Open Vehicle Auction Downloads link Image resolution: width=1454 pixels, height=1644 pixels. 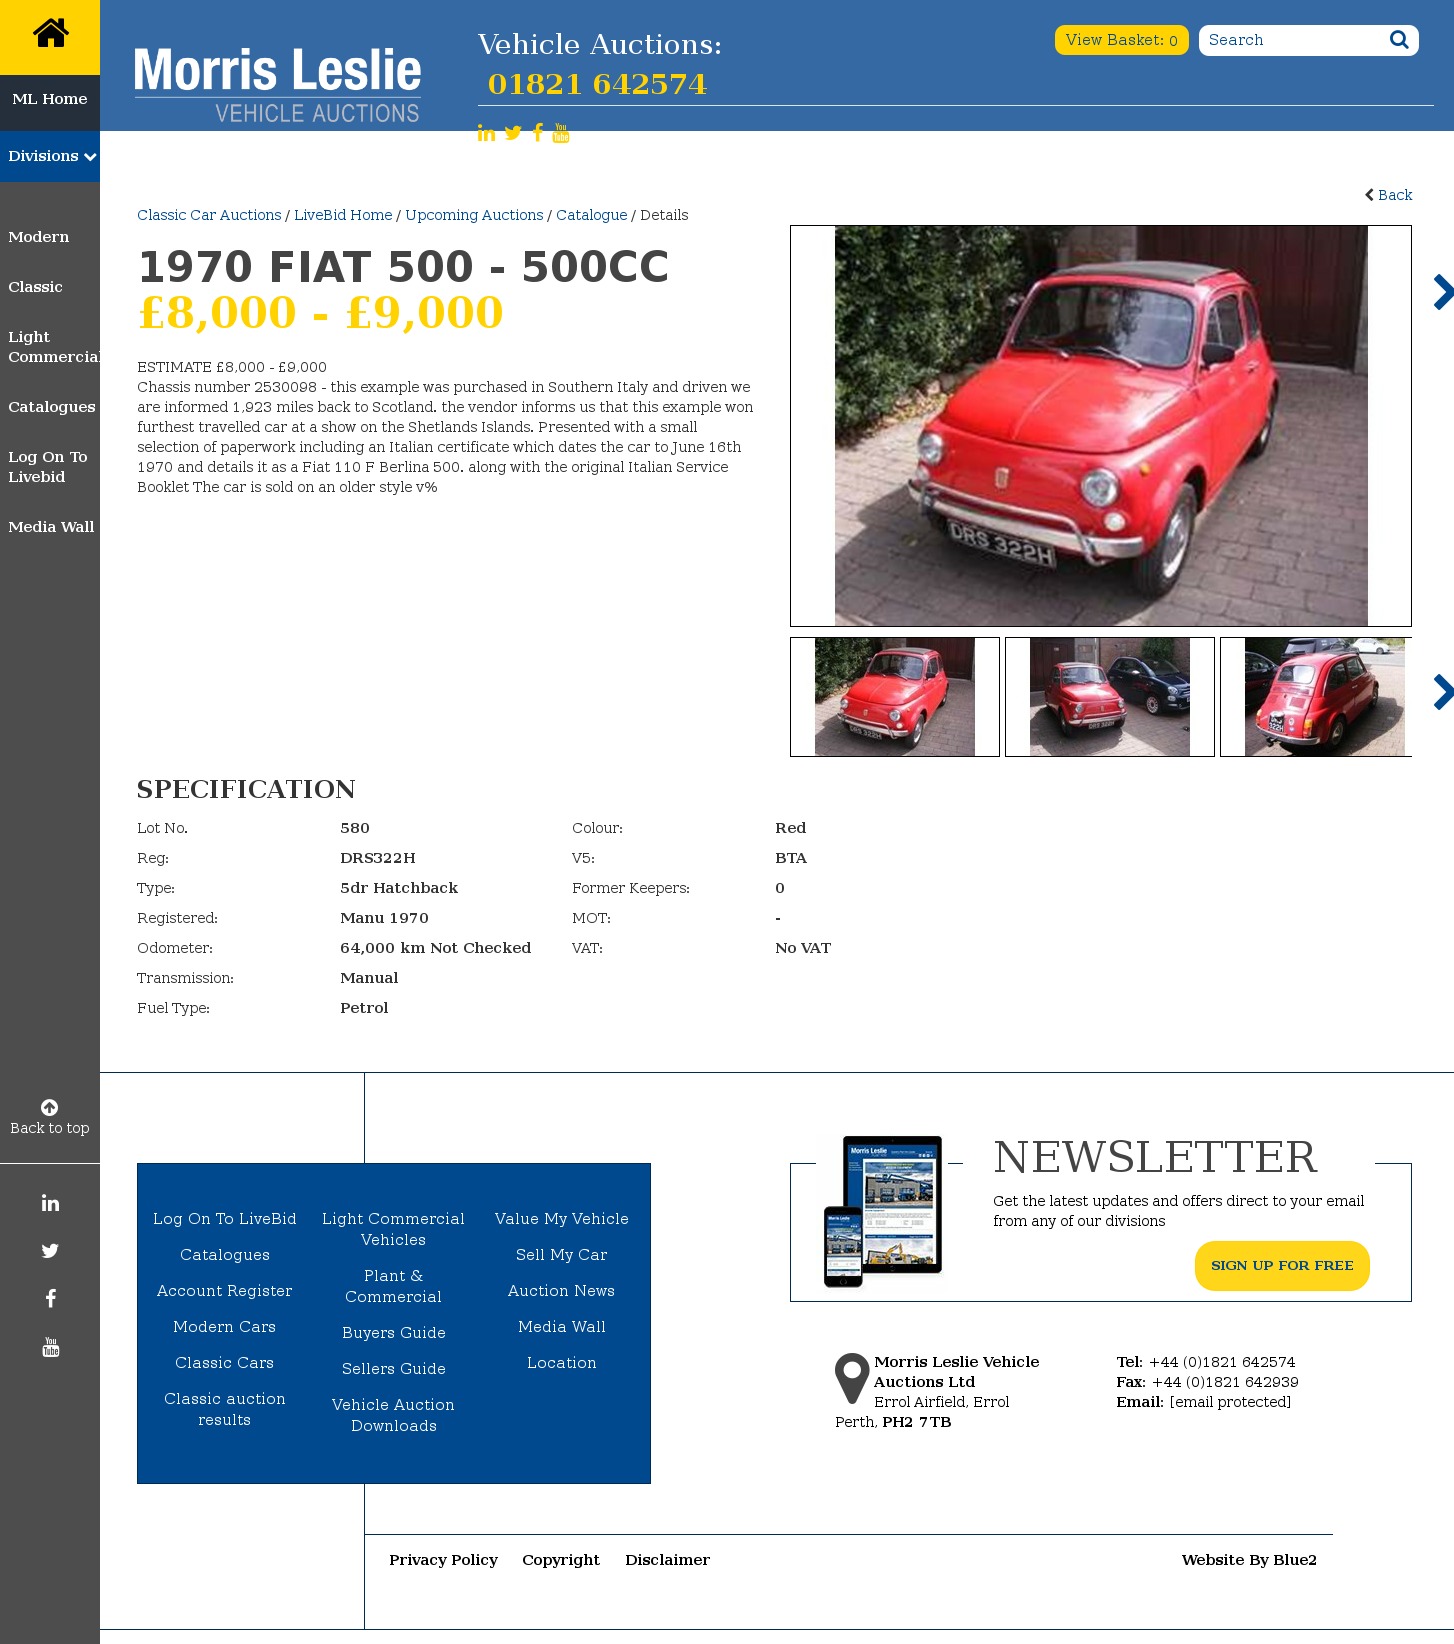pos(394,1415)
